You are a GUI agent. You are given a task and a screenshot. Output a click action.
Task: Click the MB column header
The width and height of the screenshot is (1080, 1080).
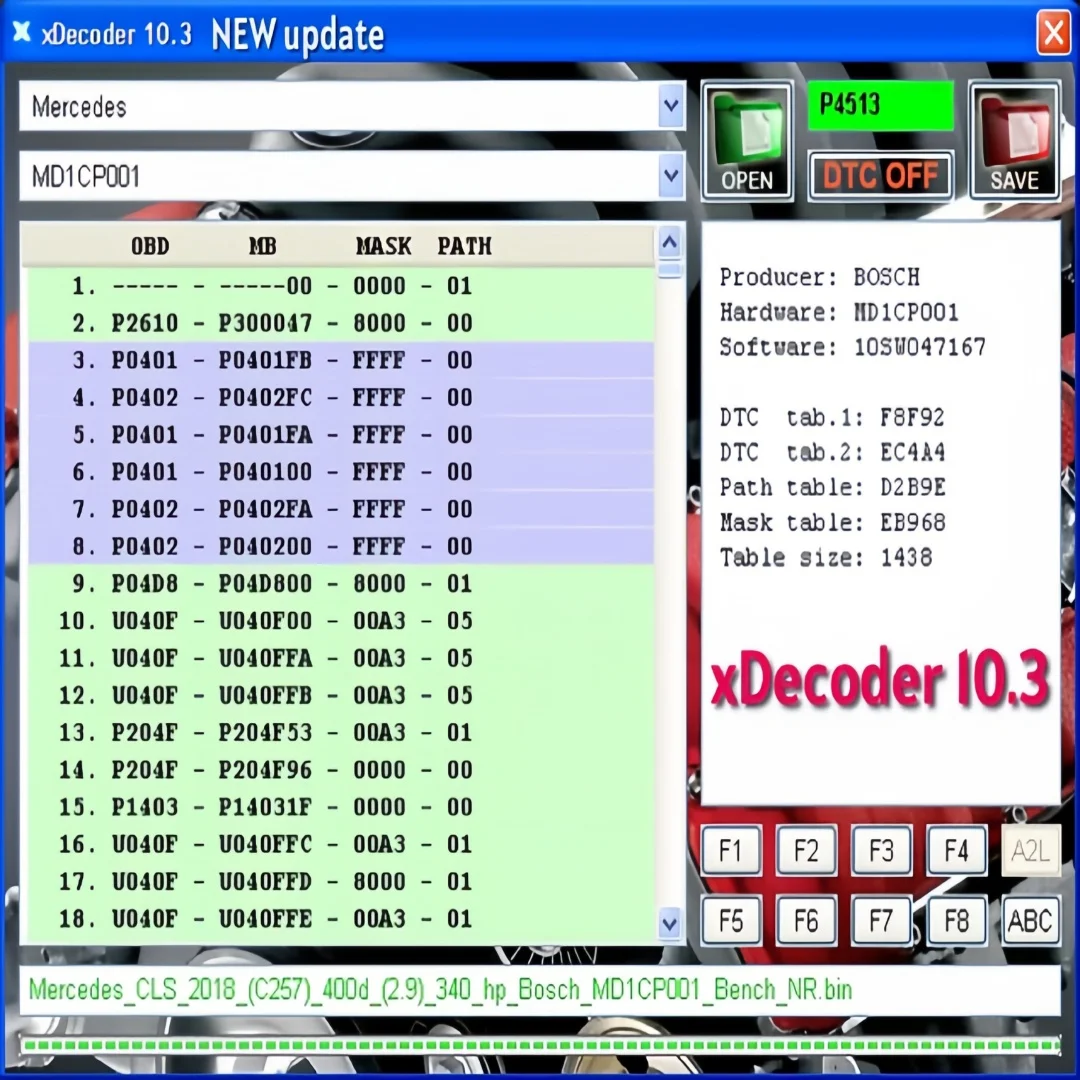[262, 246]
